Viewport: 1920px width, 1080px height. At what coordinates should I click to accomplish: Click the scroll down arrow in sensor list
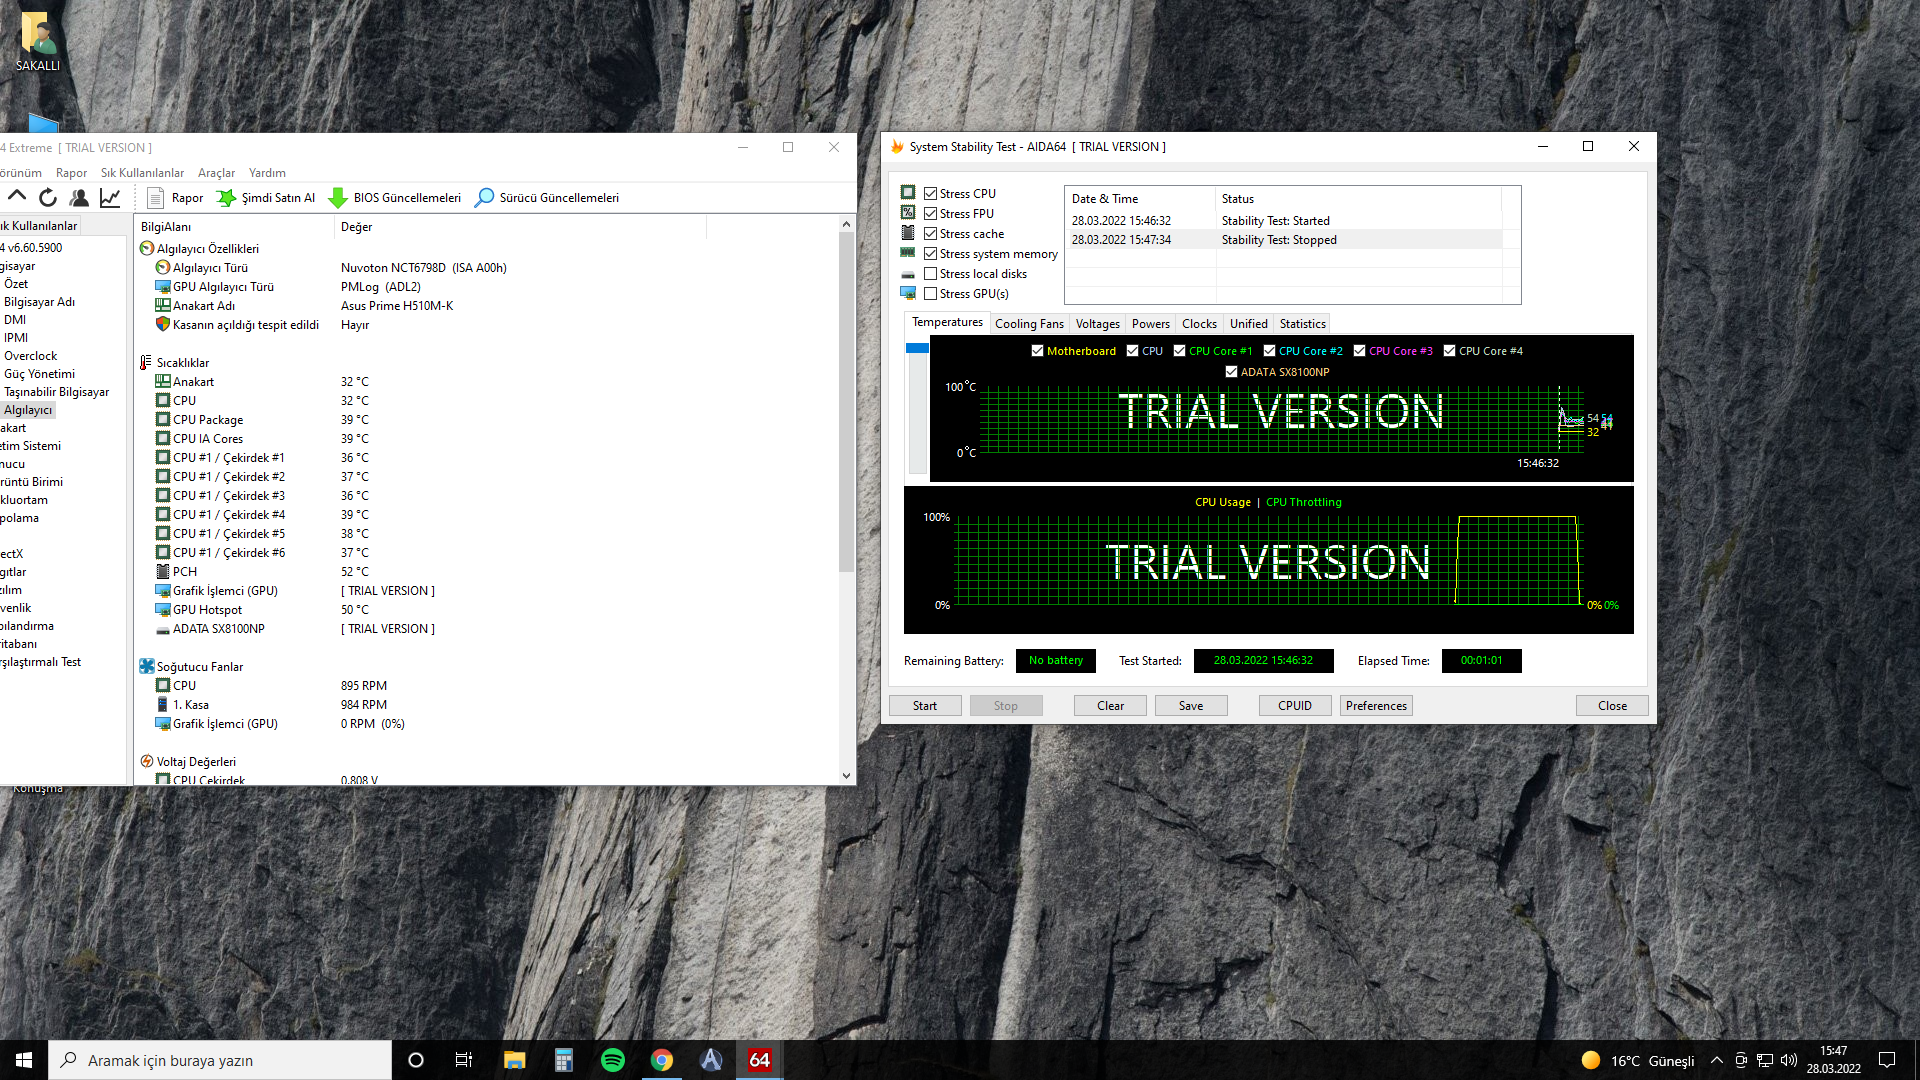[x=846, y=775]
